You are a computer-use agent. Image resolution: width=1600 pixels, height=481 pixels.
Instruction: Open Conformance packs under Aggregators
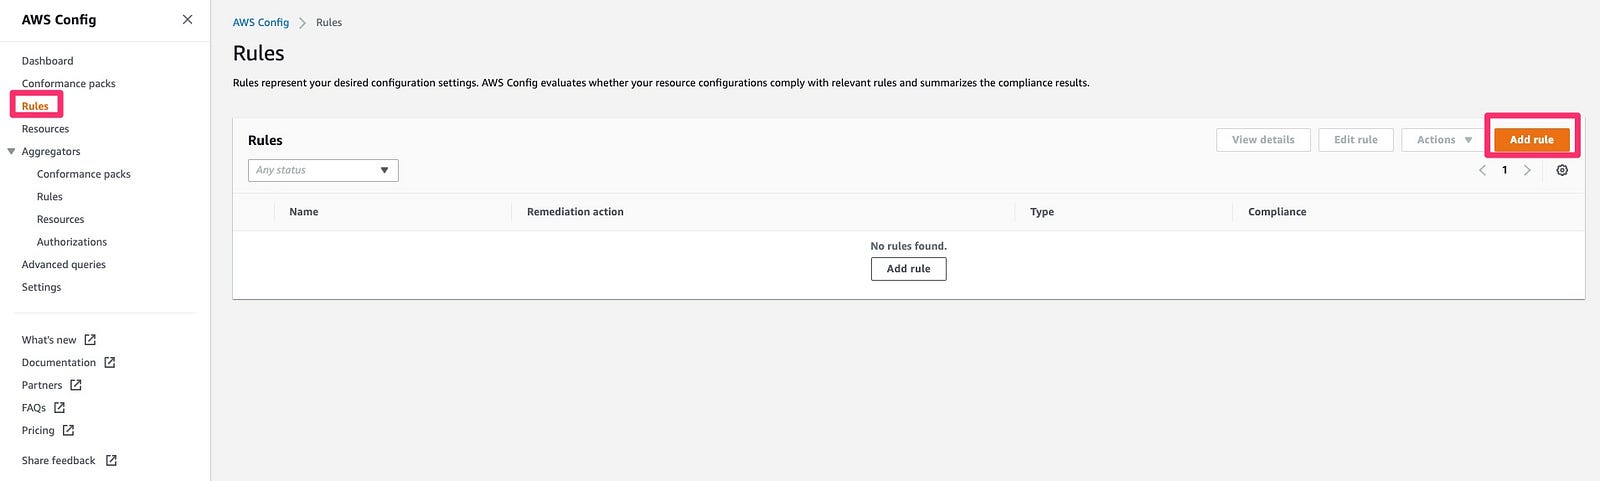(x=84, y=174)
